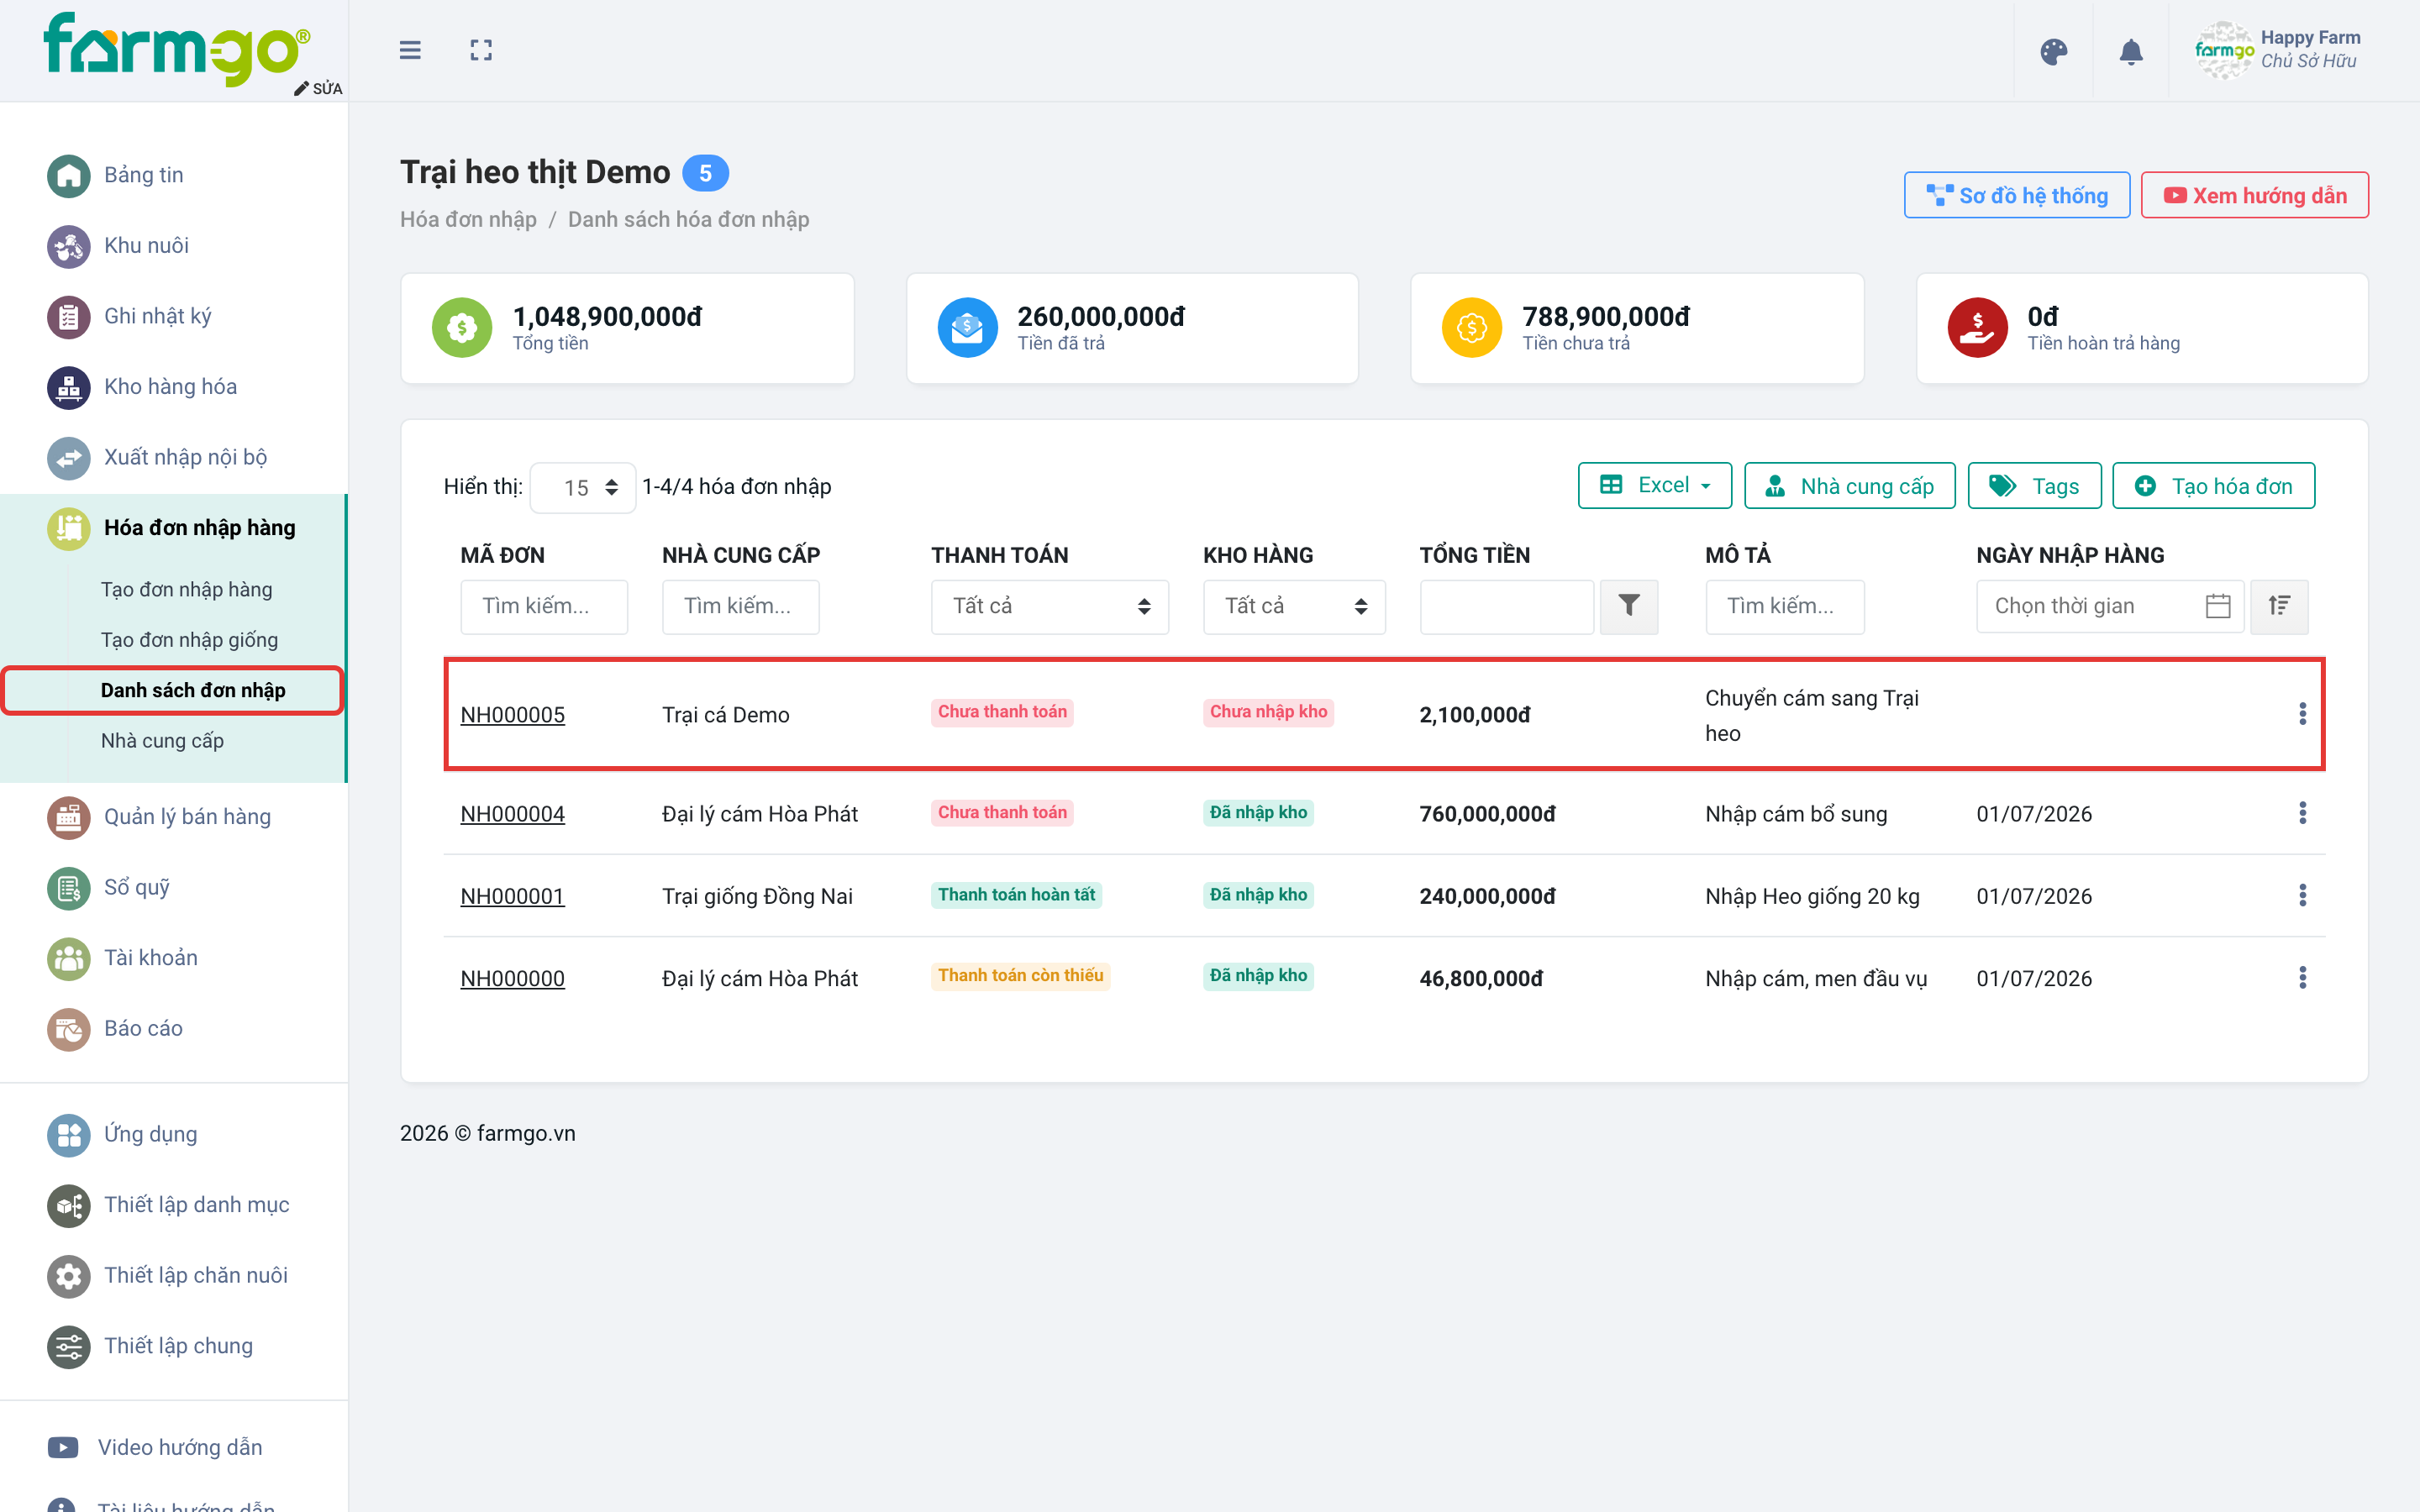This screenshot has height=1512, width=2420.
Task: Focus the Nhà cung cấp column search field
Action: pyautogui.click(x=740, y=606)
